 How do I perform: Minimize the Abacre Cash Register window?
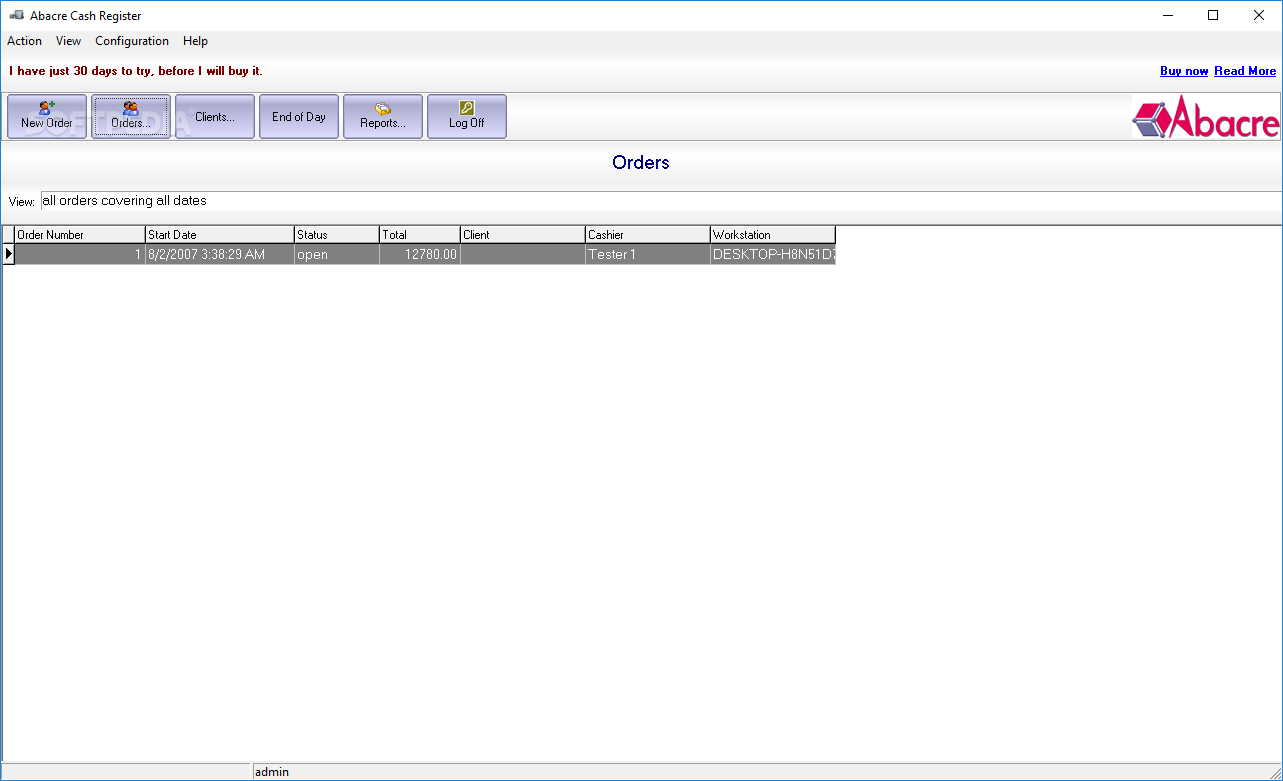(x=1167, y=15)
